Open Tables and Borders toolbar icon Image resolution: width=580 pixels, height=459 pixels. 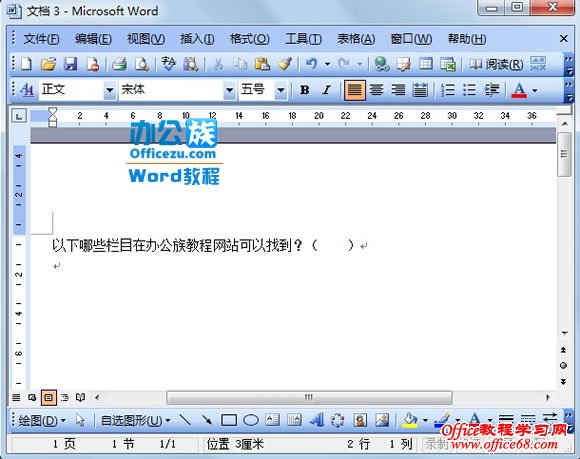coord(403,64)
